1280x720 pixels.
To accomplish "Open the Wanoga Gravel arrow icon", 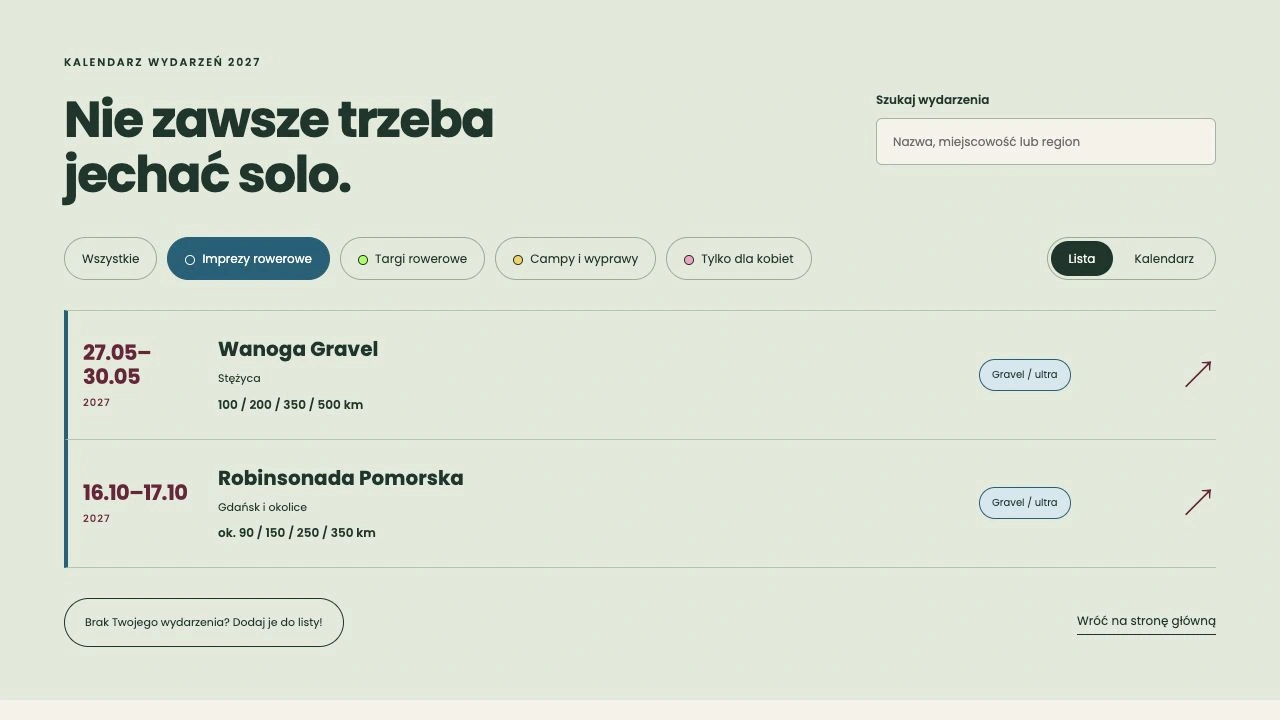I will [1198, 374].
